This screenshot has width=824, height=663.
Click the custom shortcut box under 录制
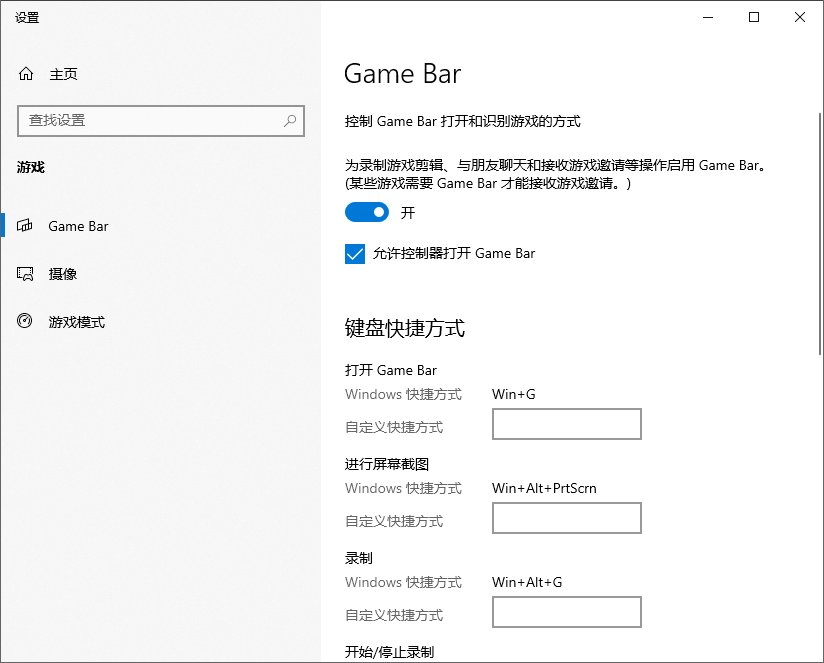pos(566,612)
